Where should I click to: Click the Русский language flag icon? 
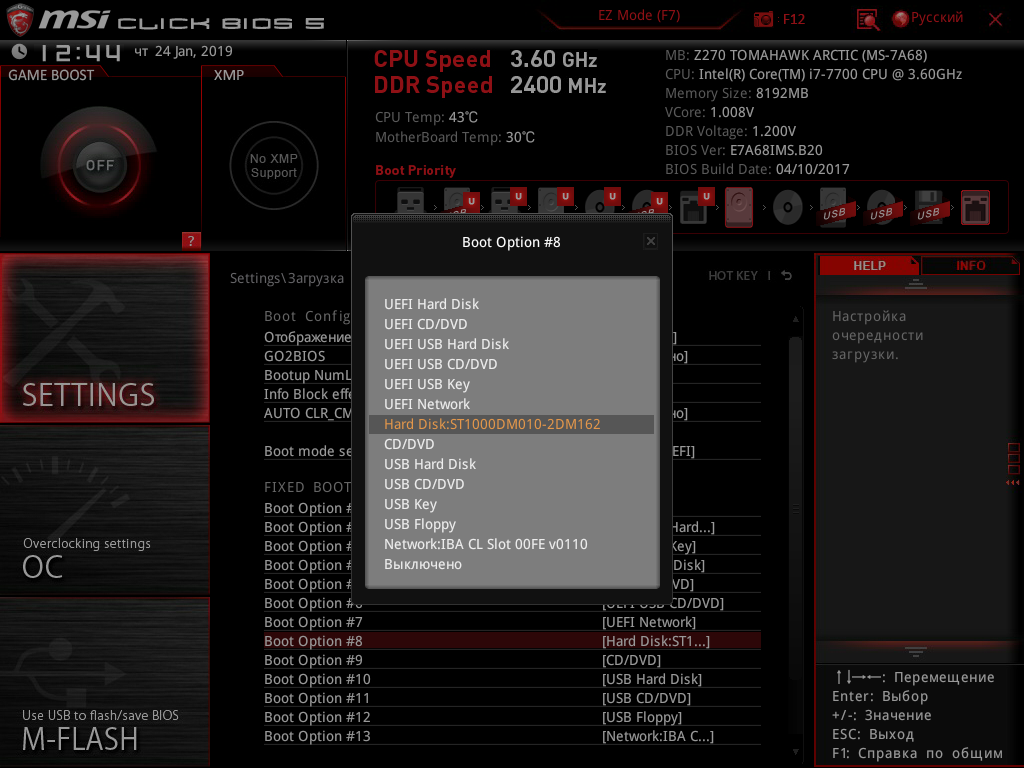click(900, 18)
